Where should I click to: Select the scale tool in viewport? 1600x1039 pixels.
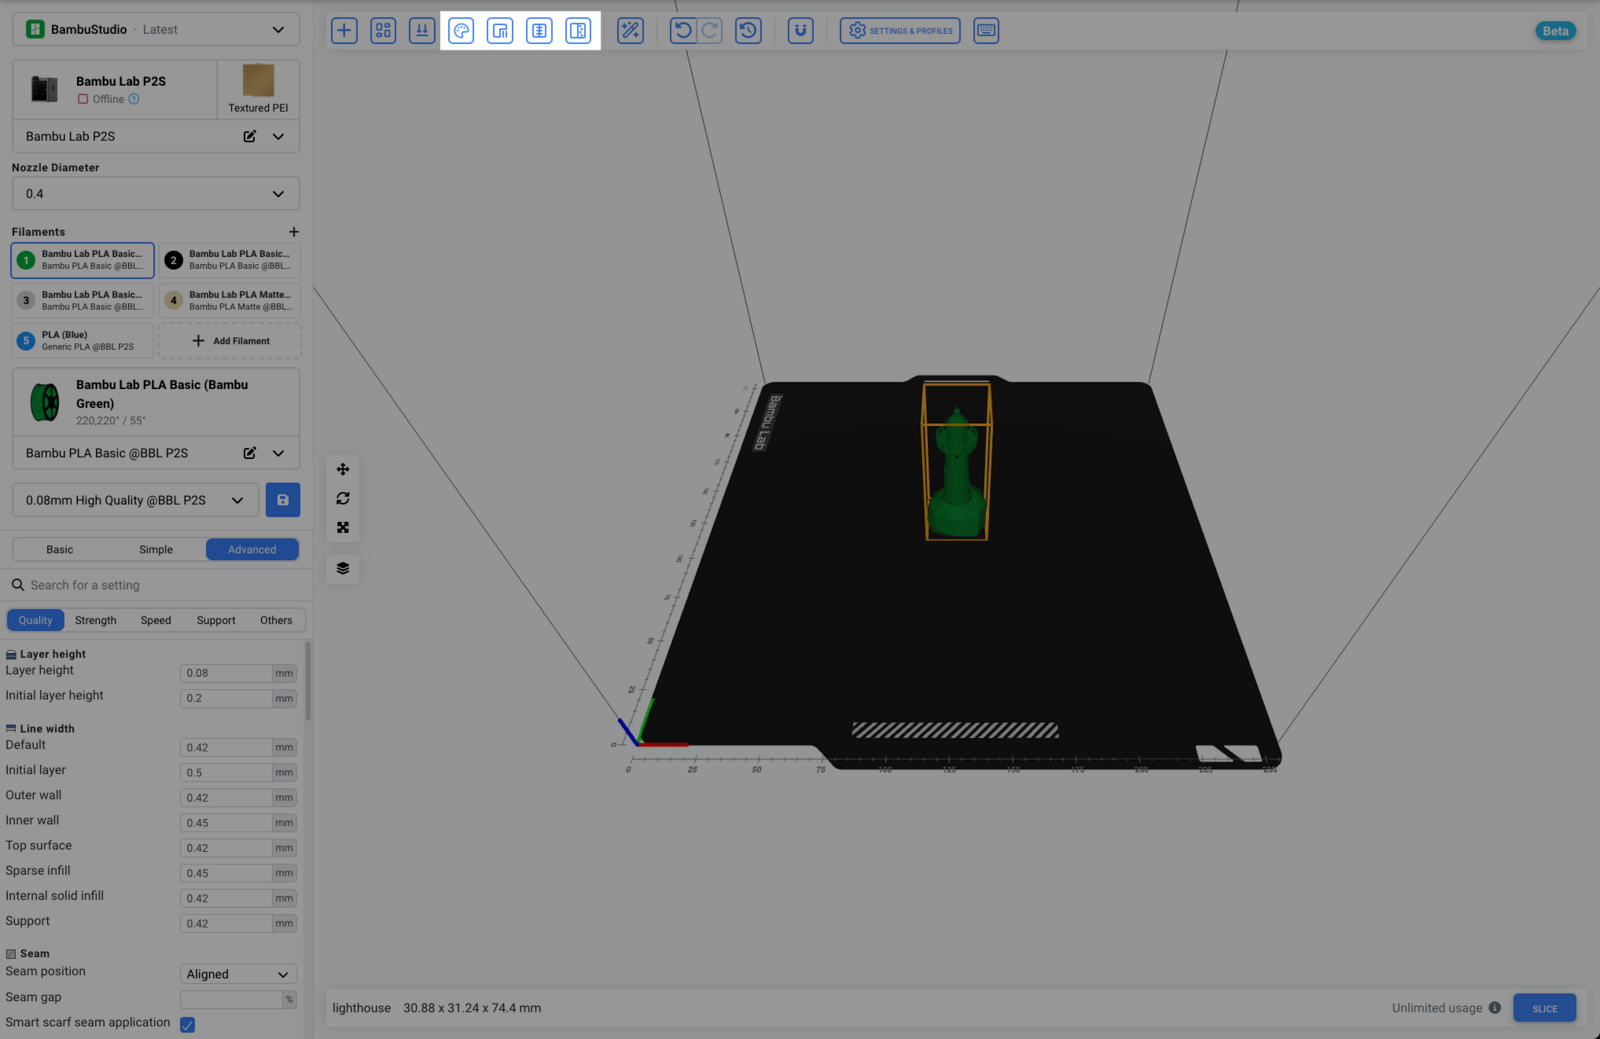(343, 527)
